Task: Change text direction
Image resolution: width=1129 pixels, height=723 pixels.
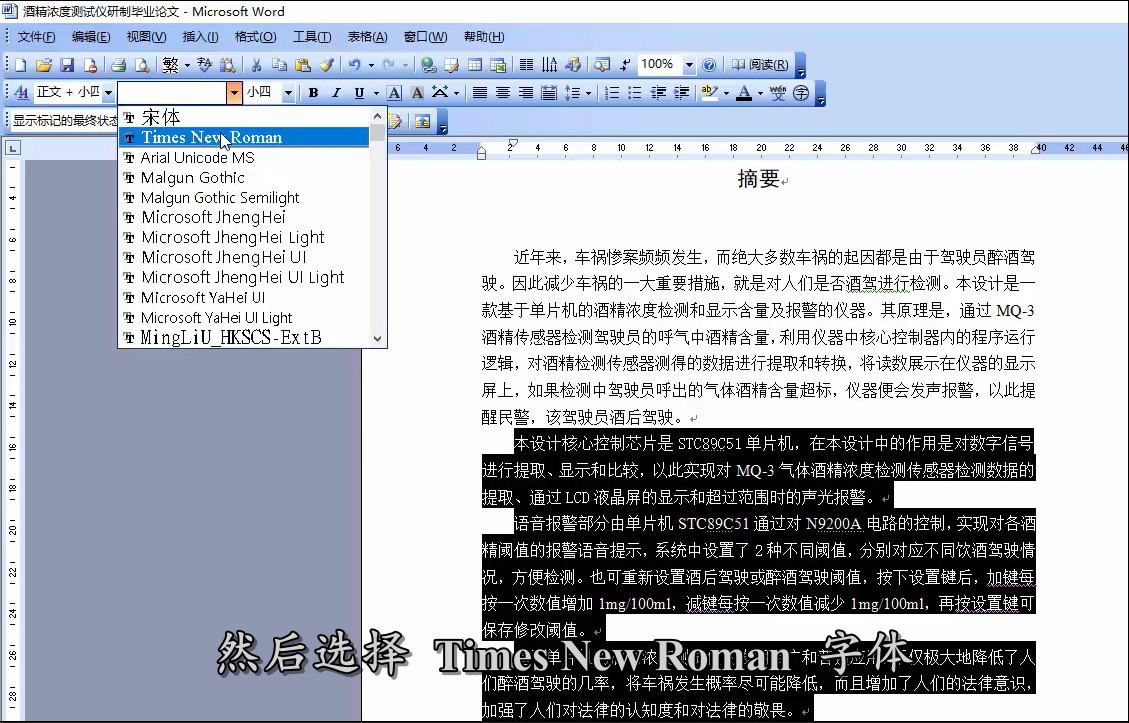Action: pyautogui.click(x=549, y=66)
